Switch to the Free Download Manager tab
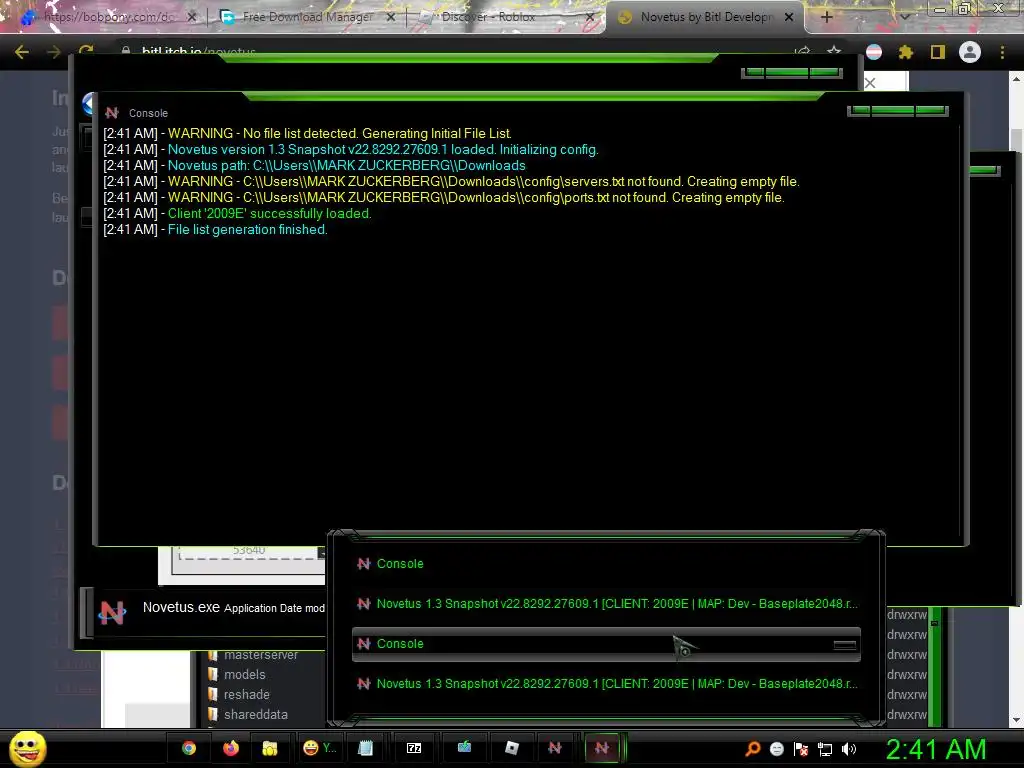The height and width of the screenshot is (768, 1024). pyautogui.click(x=307, y=17)
